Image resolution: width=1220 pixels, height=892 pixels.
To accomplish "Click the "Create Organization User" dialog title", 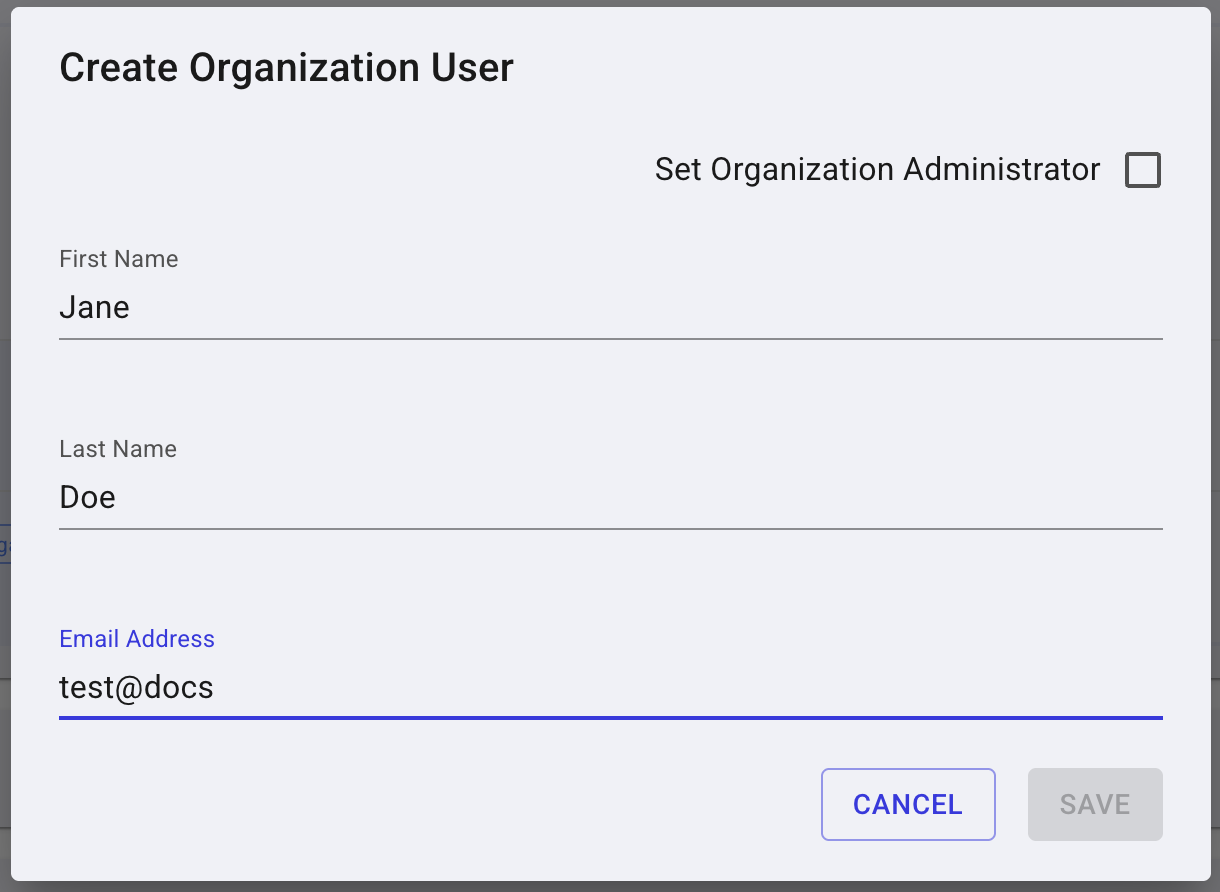I will pyautogui.click(x=286, y=68).
